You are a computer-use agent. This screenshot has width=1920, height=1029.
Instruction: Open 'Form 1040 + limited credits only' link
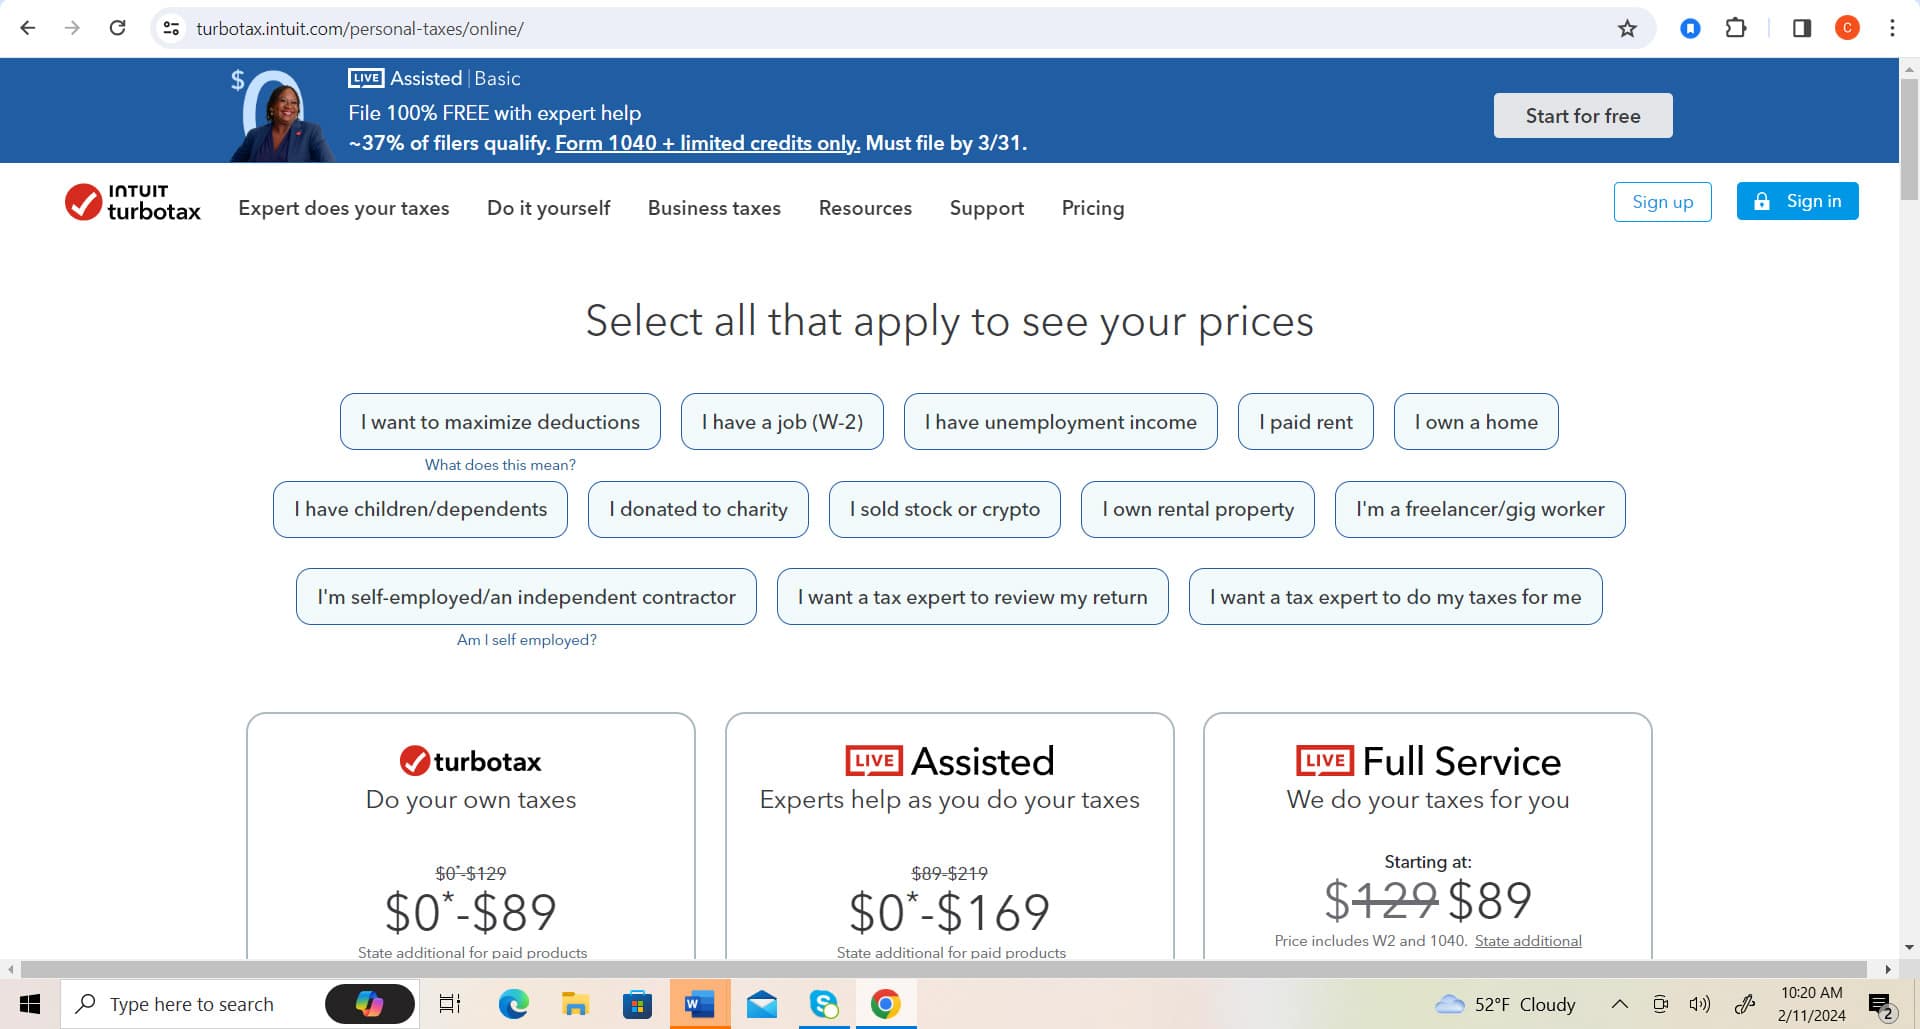707,143
